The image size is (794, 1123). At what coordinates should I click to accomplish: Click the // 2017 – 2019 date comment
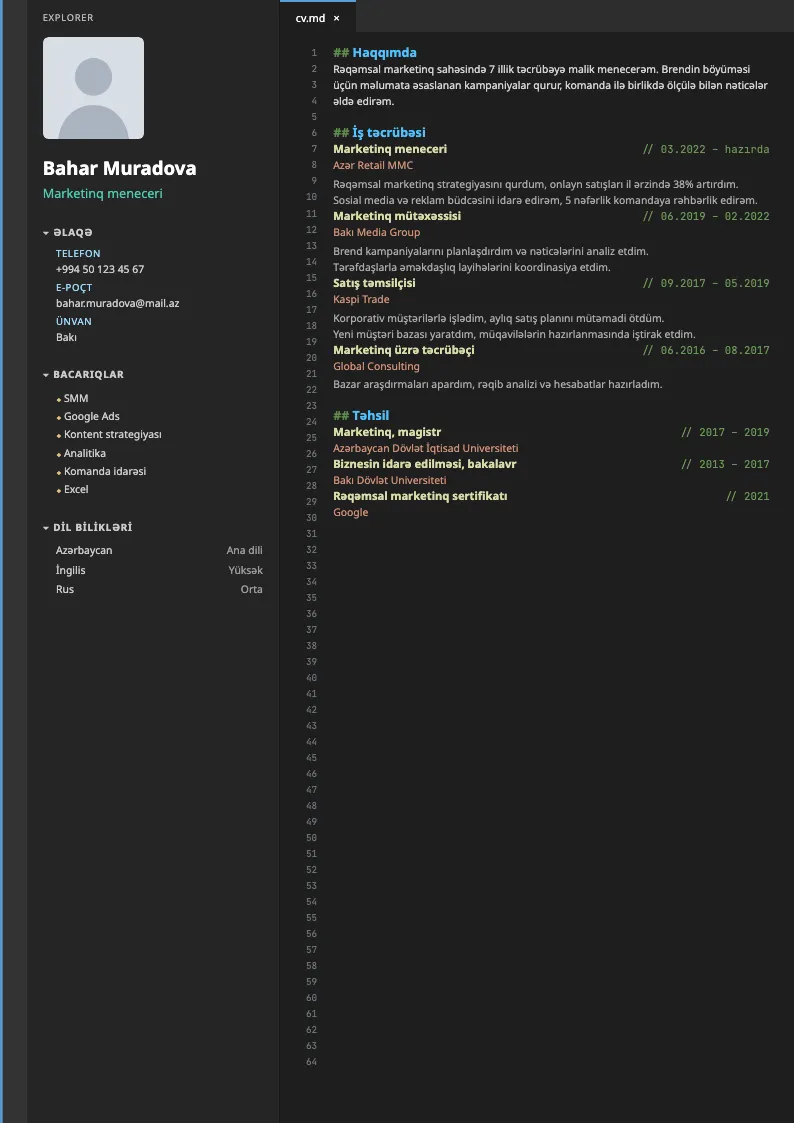[725, 433]
